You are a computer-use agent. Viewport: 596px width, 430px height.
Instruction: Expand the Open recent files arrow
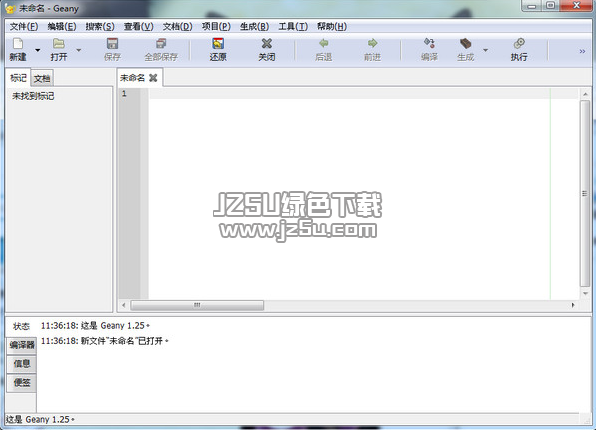(x=79, y=50)
